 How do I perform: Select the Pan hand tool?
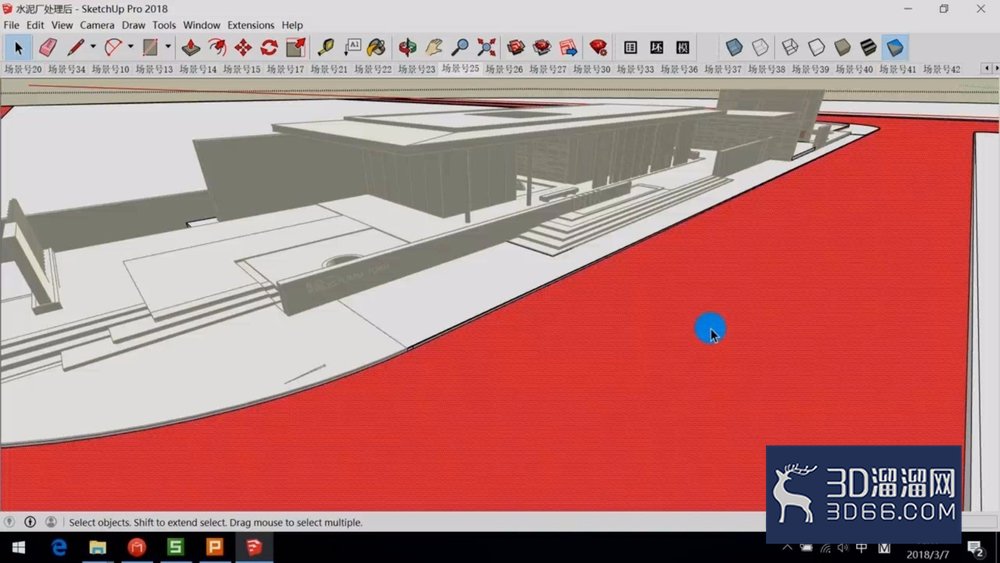coord(434,47)
